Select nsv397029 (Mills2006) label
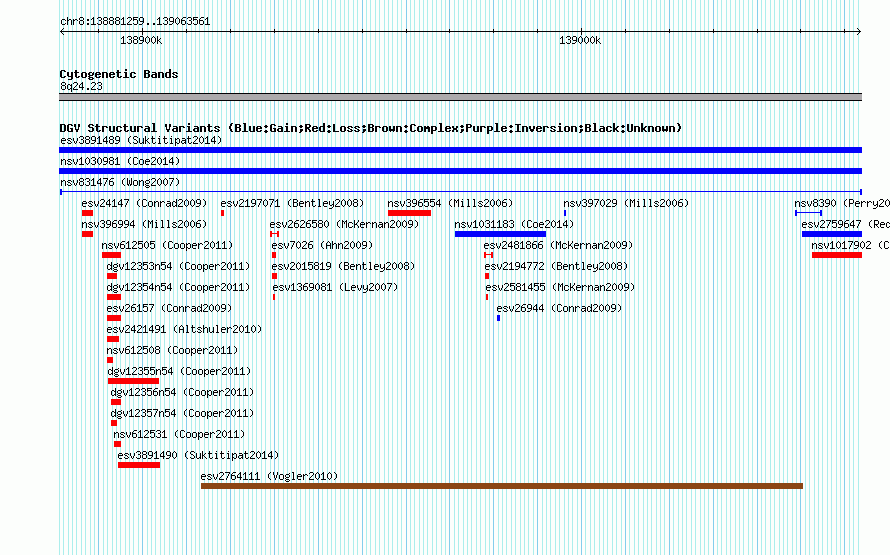The height and width of the screenshot is (555, 890). pyautogui.click(x=626, y=203)
